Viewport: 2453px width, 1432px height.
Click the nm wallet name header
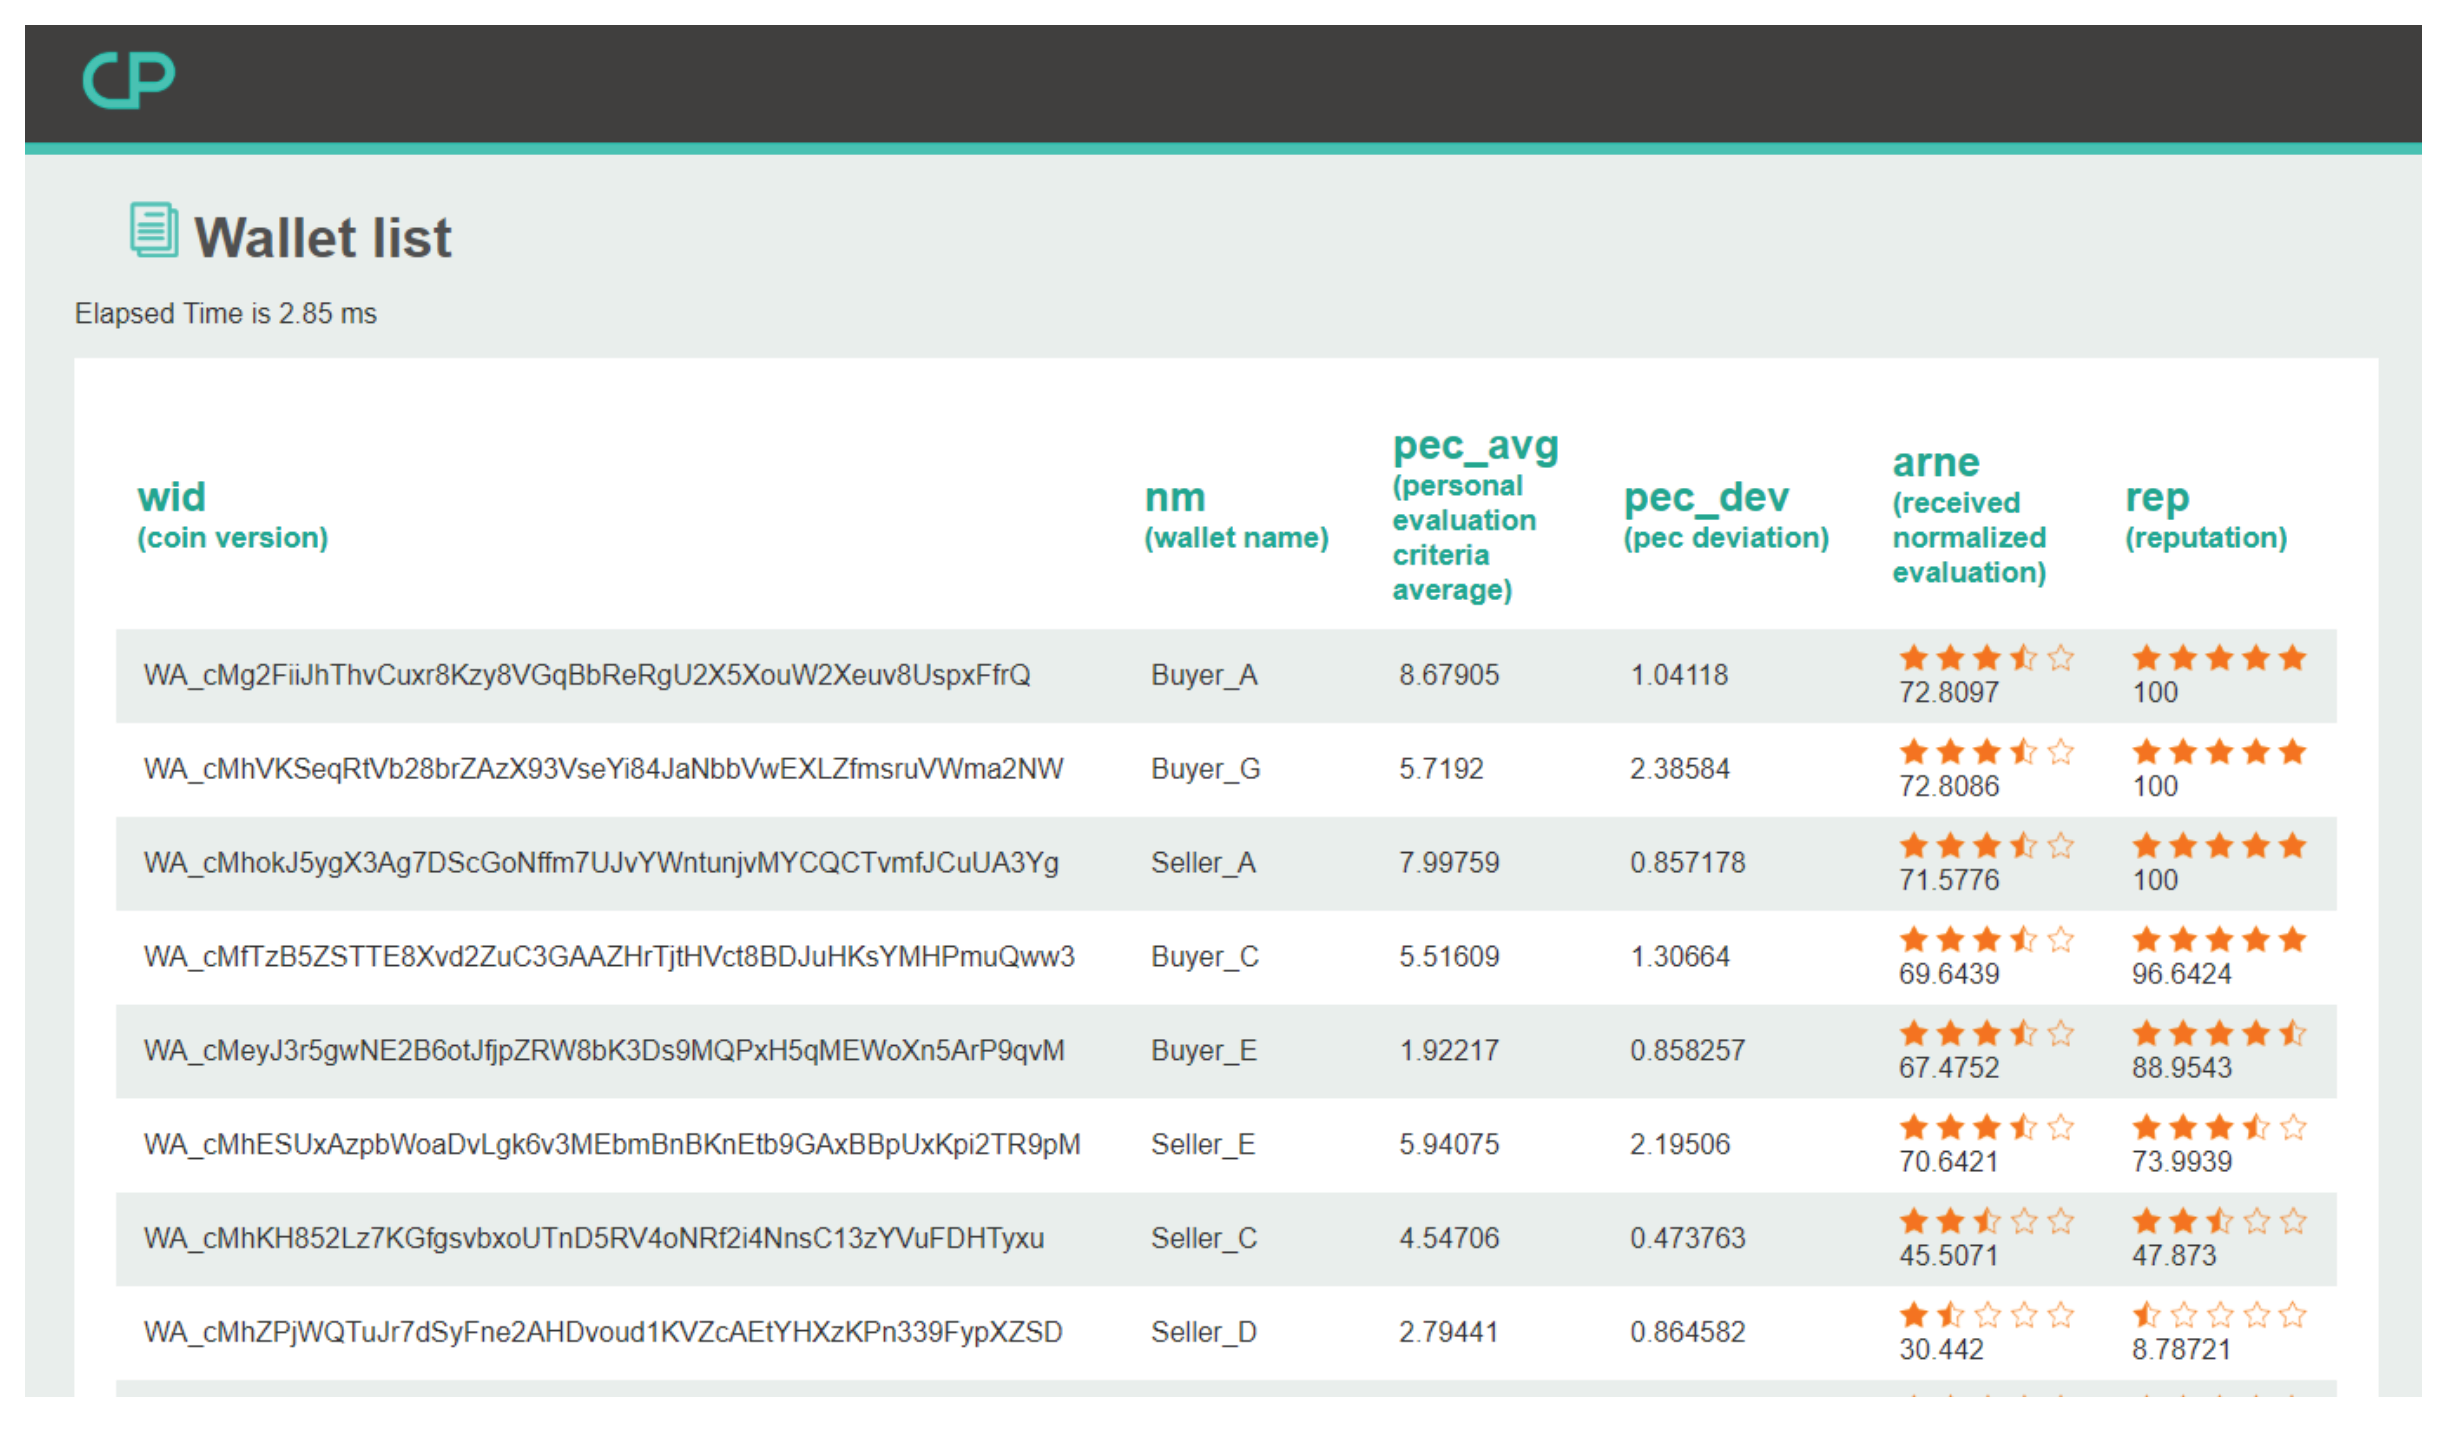pyautogui.click(x=1175, y=498)
